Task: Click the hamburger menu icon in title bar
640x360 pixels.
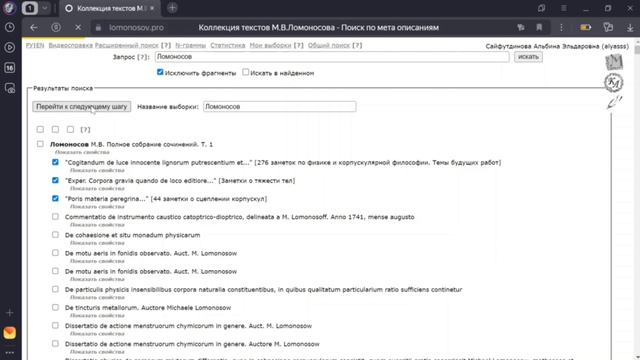Action: point(564,8)
